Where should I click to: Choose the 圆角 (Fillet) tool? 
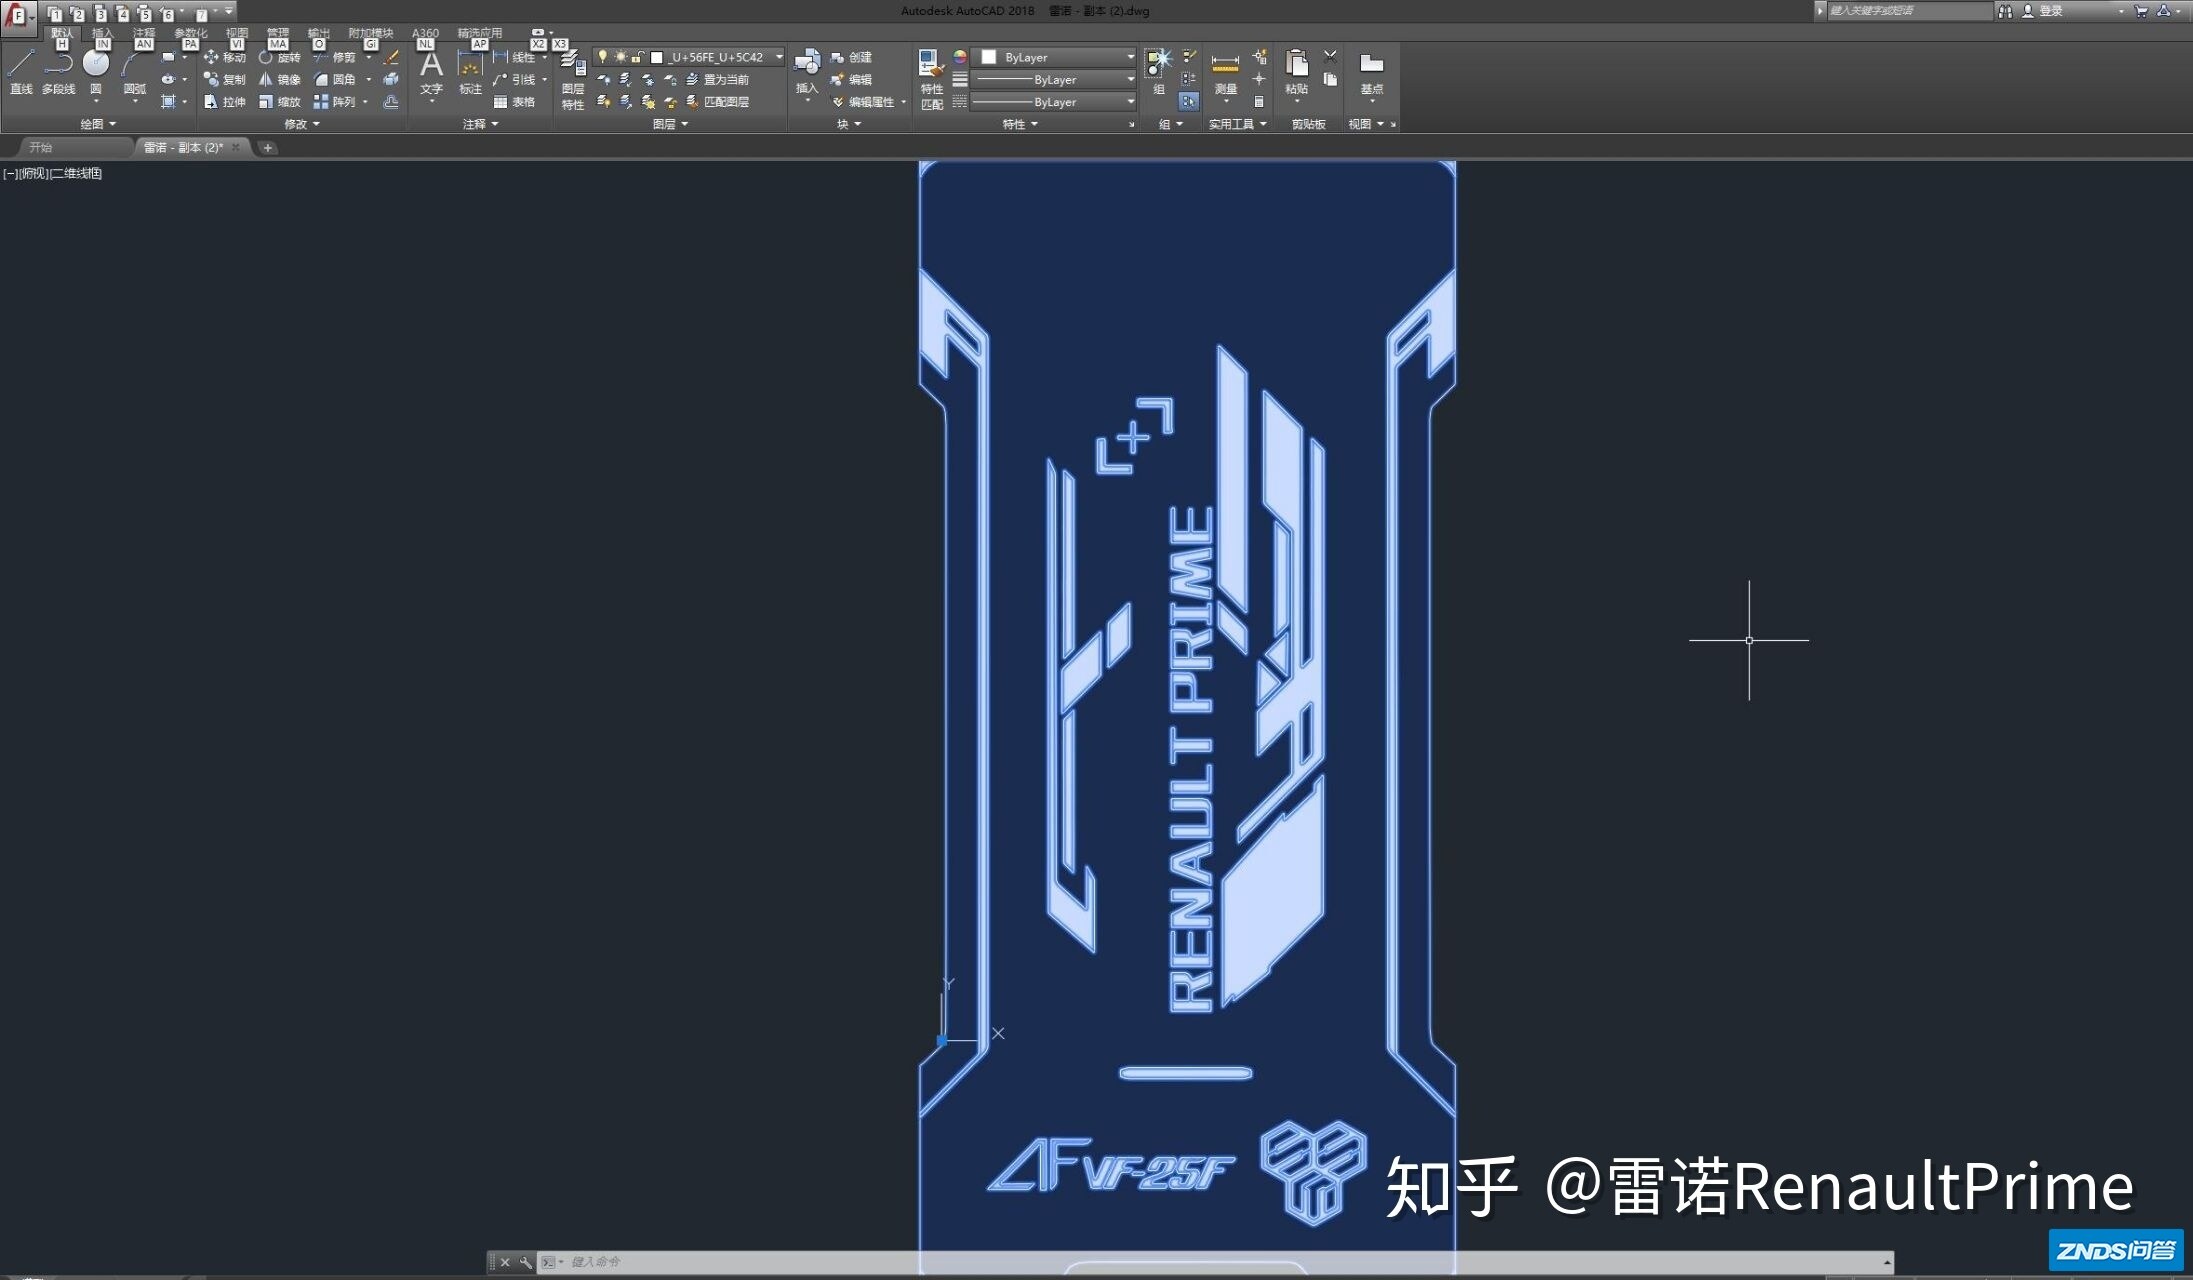[335, 79]
